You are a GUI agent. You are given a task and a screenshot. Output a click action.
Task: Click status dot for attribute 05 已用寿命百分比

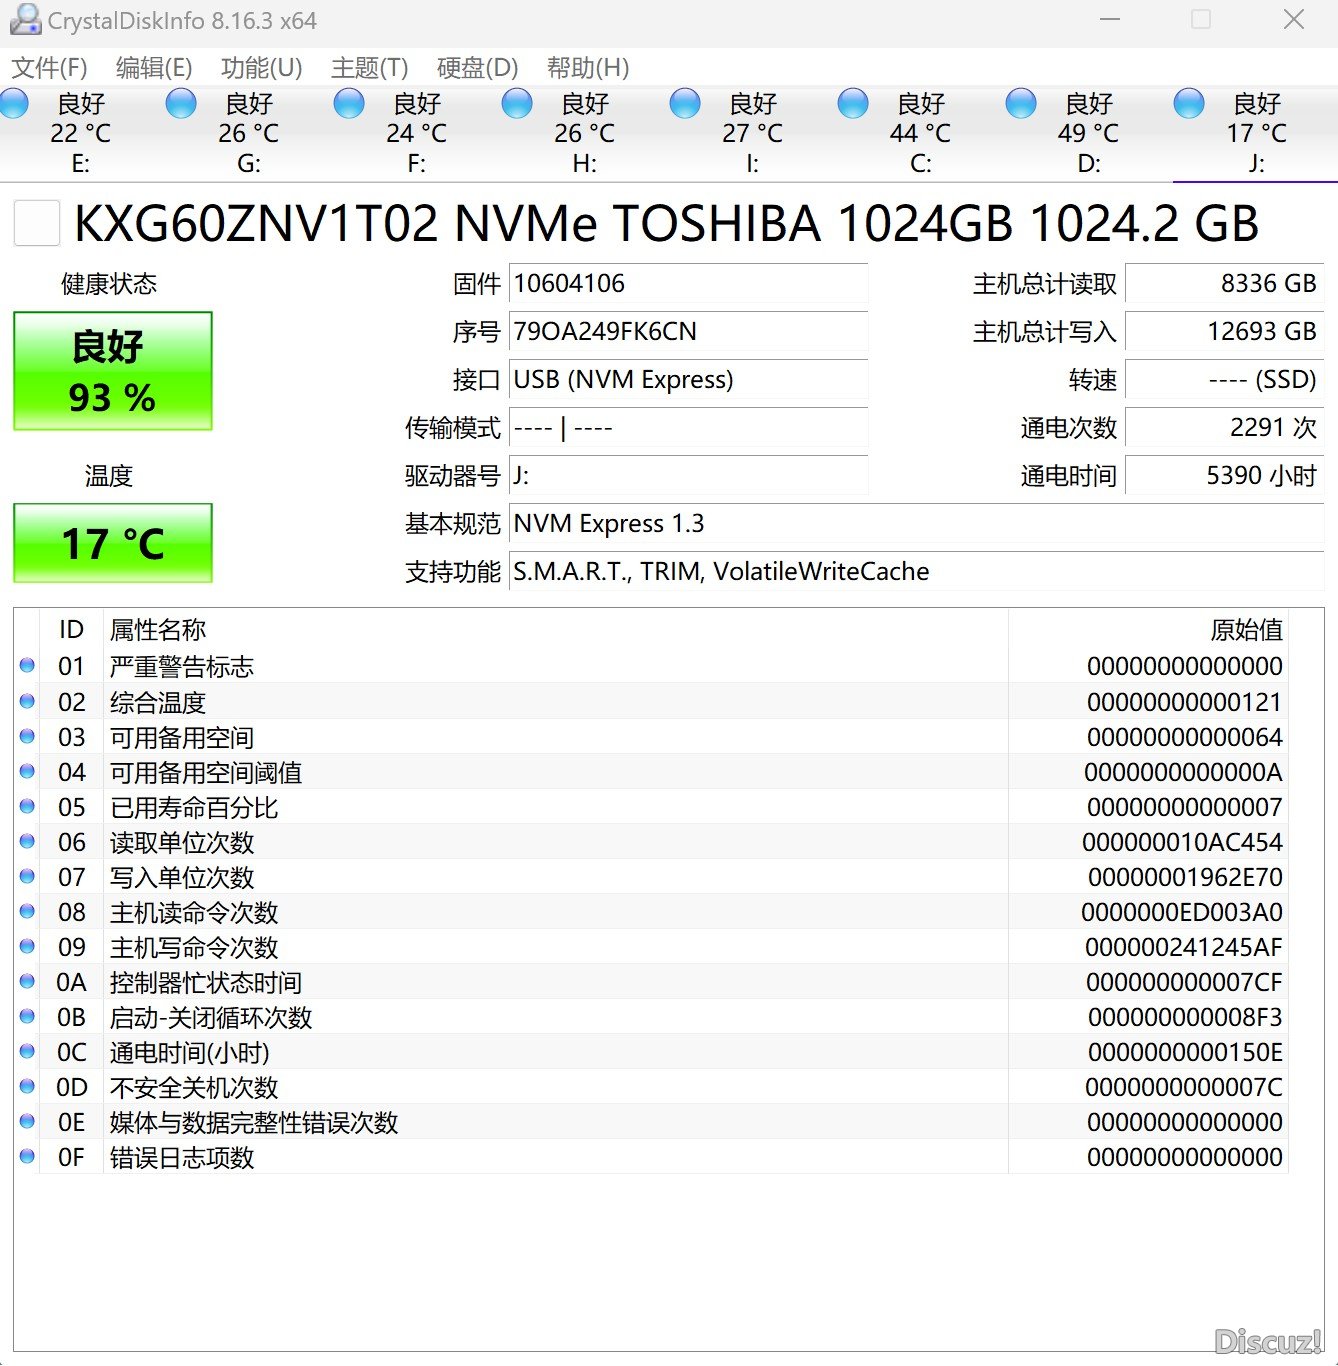tap(27, 806)
